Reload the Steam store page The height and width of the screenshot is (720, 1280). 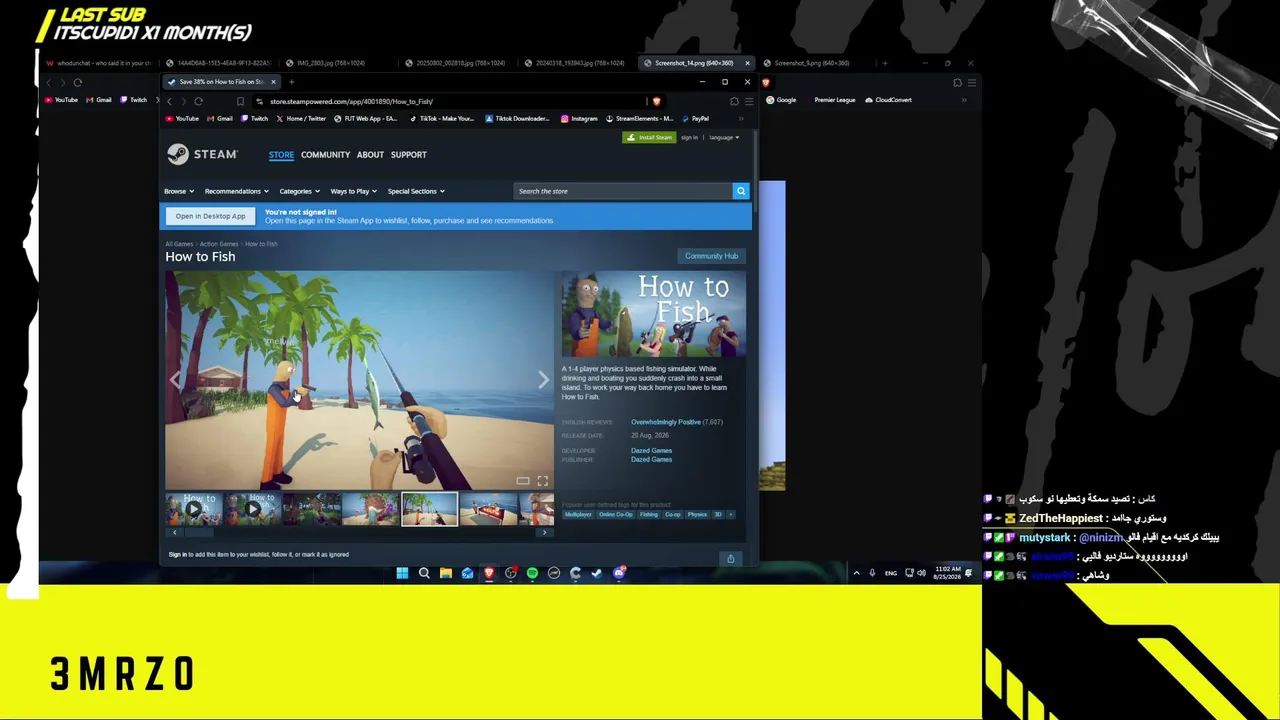198,101
